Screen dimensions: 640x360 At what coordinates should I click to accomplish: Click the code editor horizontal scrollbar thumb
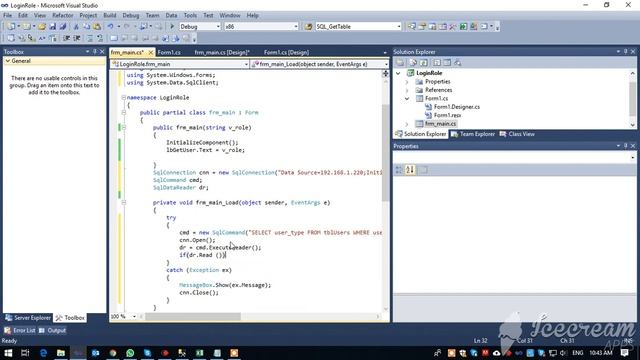point(193,316)
